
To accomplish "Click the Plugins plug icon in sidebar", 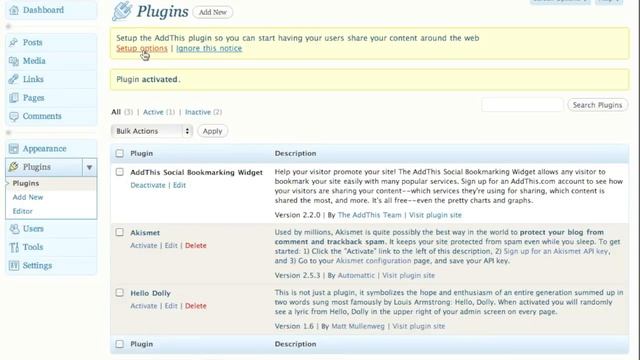I will 13,167.
